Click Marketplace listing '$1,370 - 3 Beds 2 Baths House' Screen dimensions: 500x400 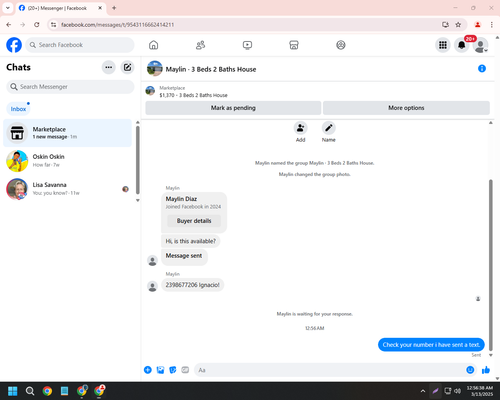193,95
